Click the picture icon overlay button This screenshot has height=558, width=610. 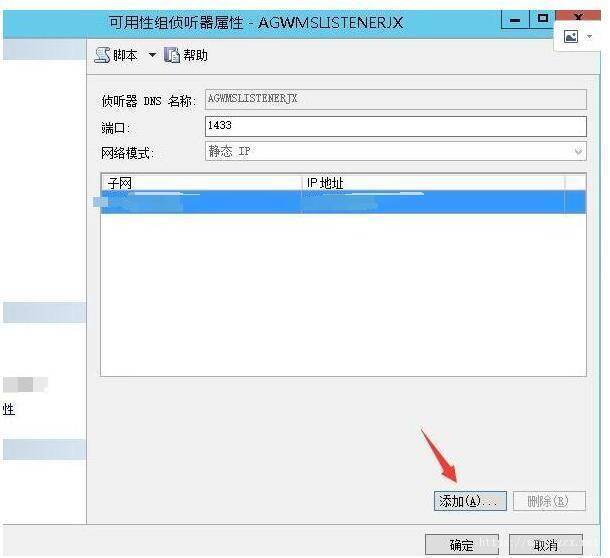[571, 37]
